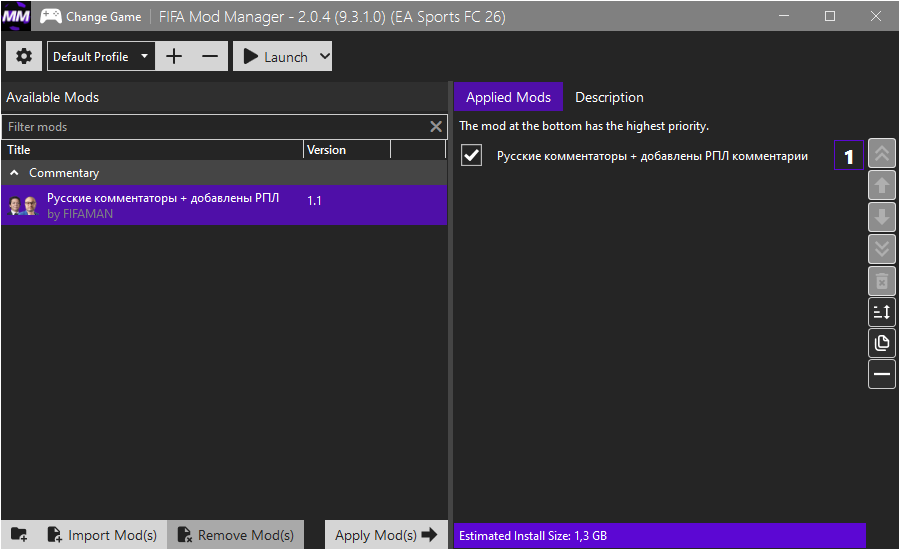The width and height of the screenshot is (900, 550).
Task: Click the sort order icon in right sidebar
Action: pos(882,312)
